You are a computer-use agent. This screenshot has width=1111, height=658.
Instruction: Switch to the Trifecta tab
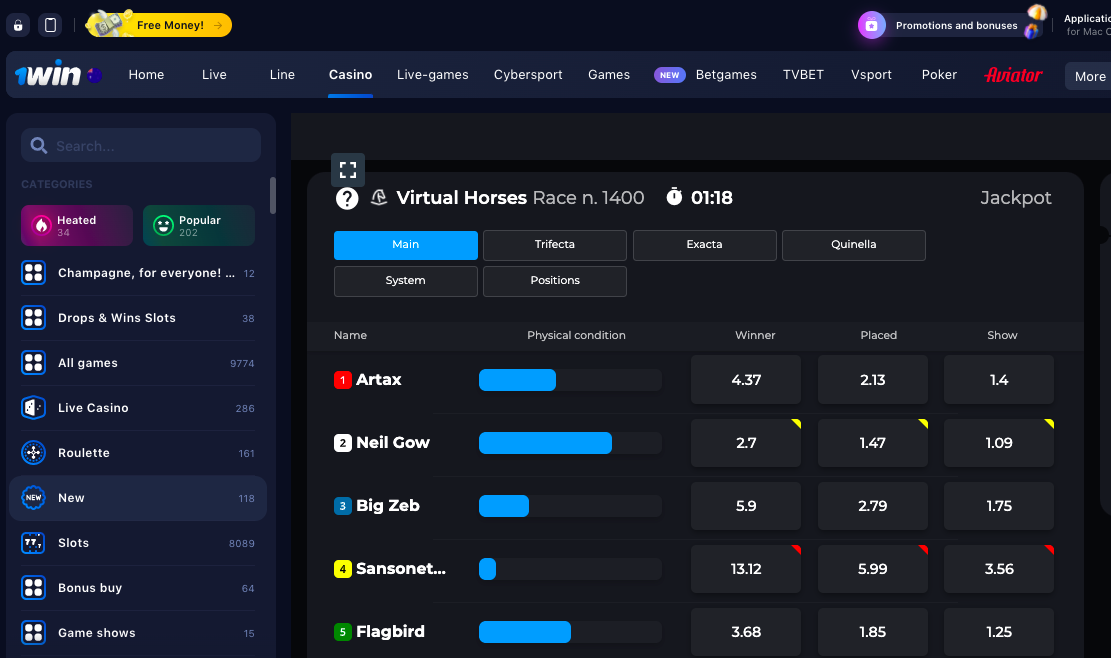tap(555, 245)
